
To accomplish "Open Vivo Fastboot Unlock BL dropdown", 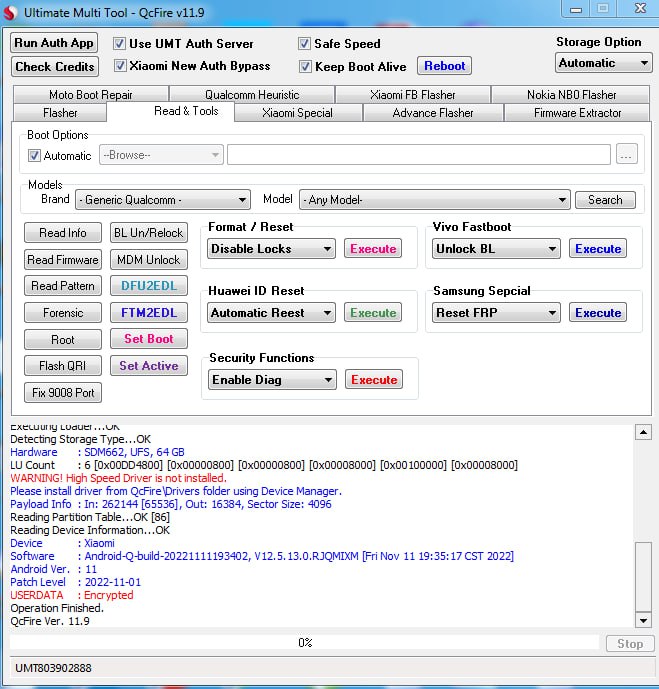I will point(496,249).
